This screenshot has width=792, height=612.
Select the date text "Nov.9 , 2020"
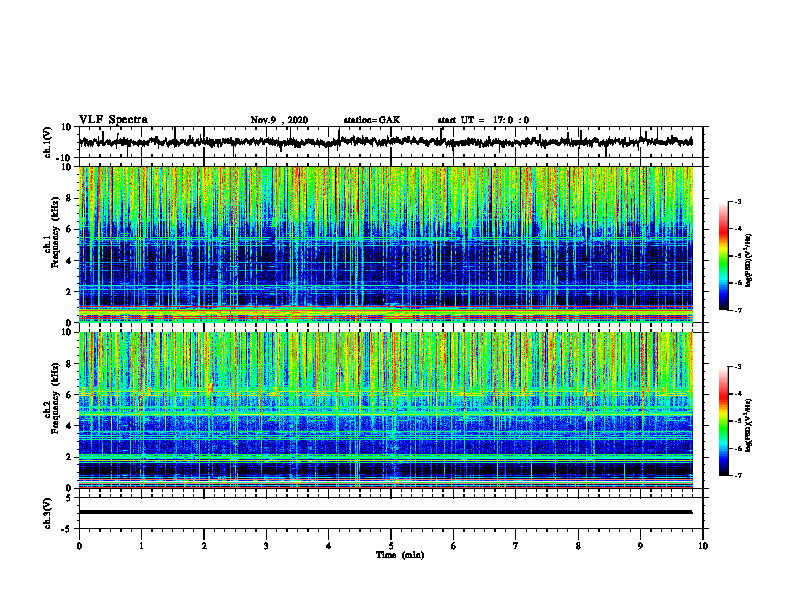click(x=279, y=120)
